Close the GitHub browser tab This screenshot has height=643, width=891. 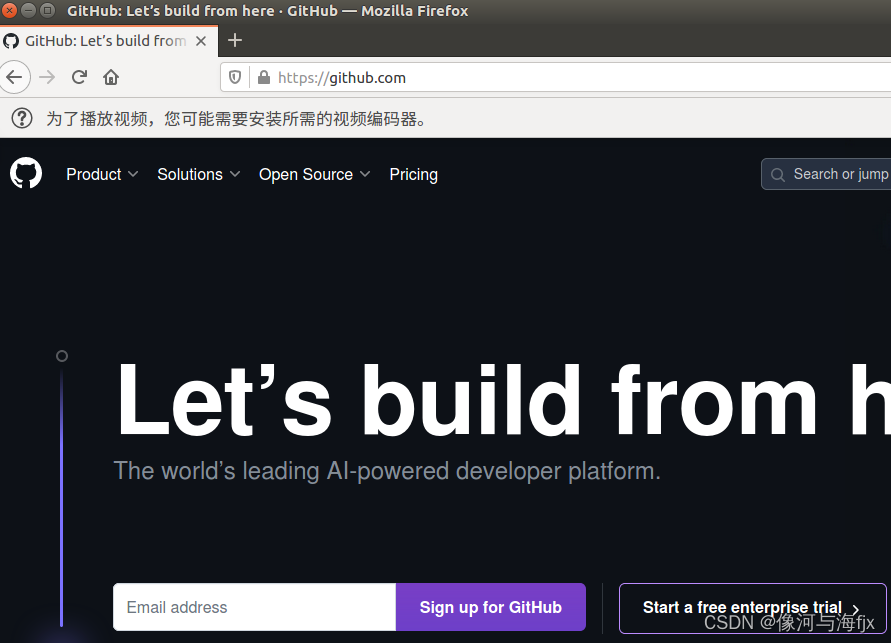click(x=201, y=41)
